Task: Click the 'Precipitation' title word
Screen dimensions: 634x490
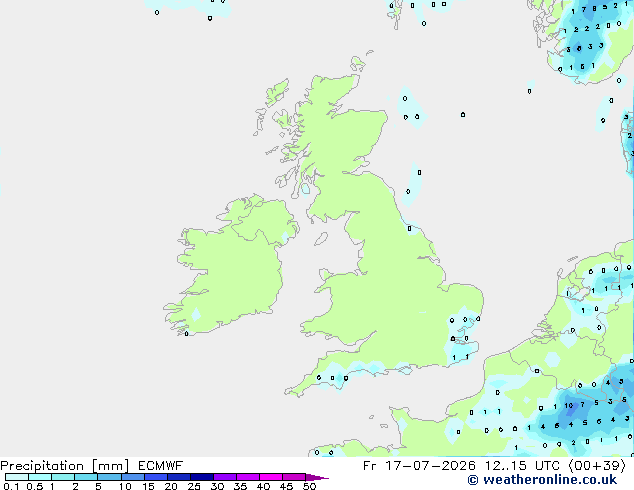Action: (42, 466)
